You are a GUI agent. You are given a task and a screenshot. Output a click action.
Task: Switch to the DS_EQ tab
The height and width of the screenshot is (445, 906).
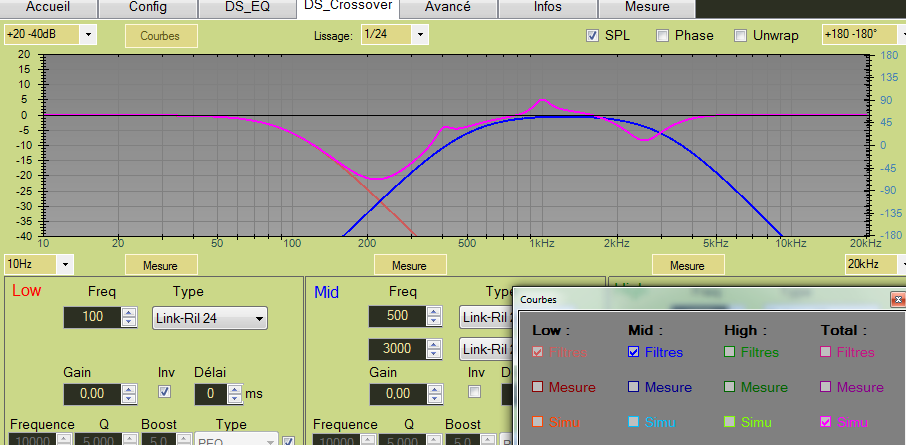246,7
